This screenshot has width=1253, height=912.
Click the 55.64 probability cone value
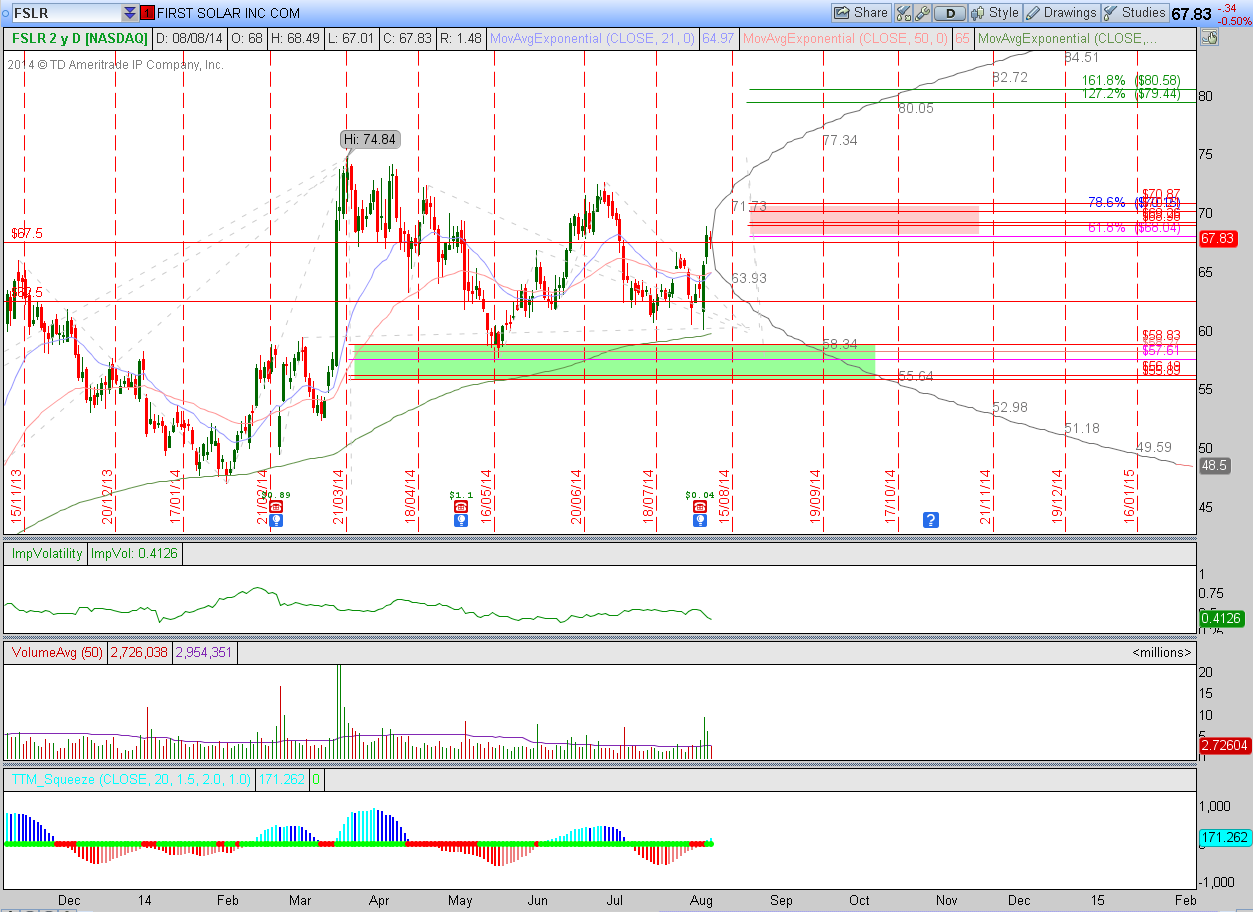click(x=916, y=376)
